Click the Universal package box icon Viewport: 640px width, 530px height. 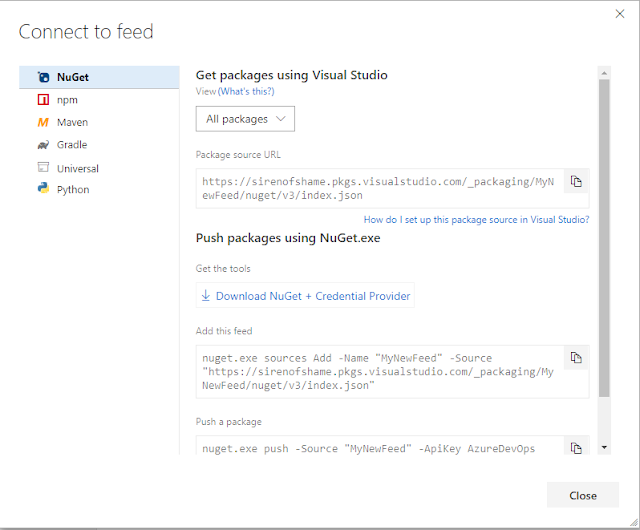point(43,167)
